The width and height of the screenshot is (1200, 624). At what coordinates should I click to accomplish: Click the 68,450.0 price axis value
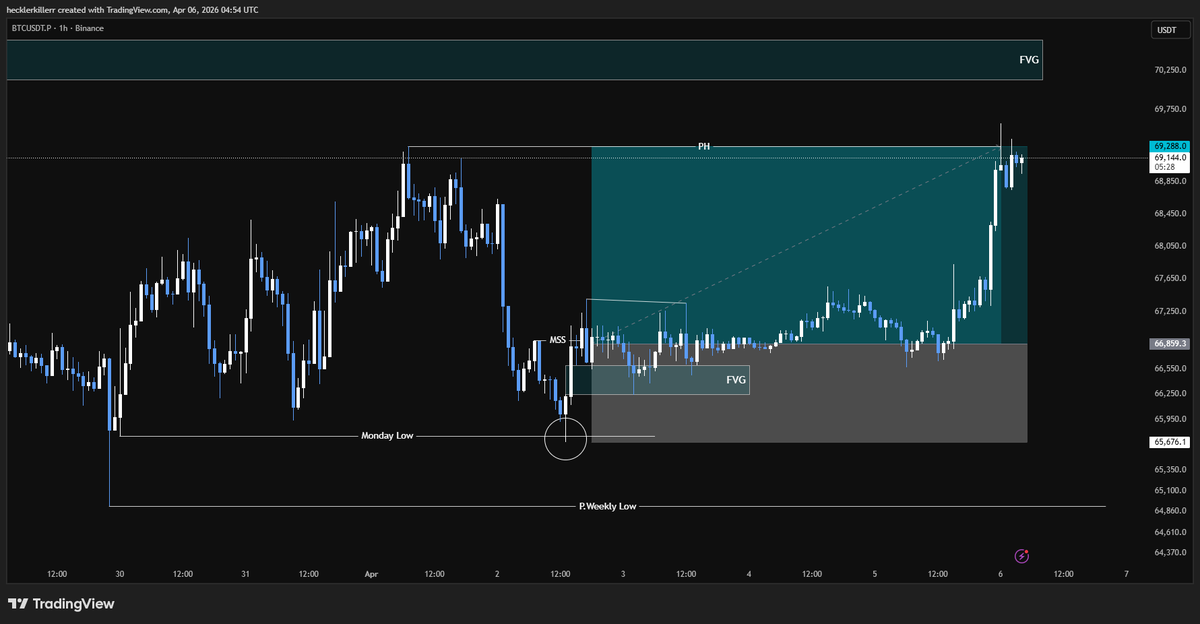pos(1169,213)
